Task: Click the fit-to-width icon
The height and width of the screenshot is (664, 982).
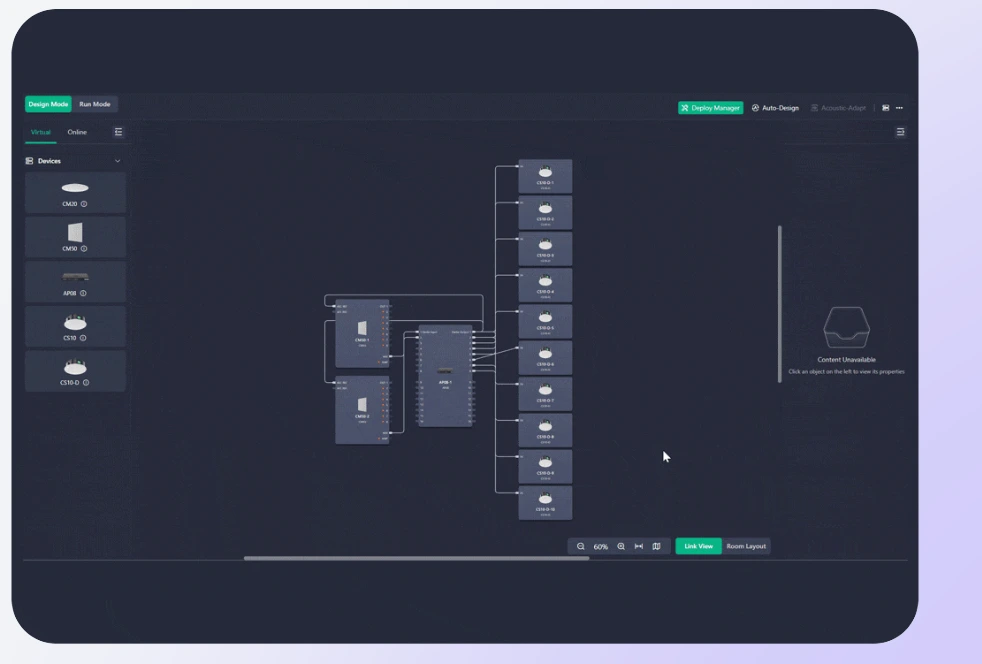Action: [639, 547]
